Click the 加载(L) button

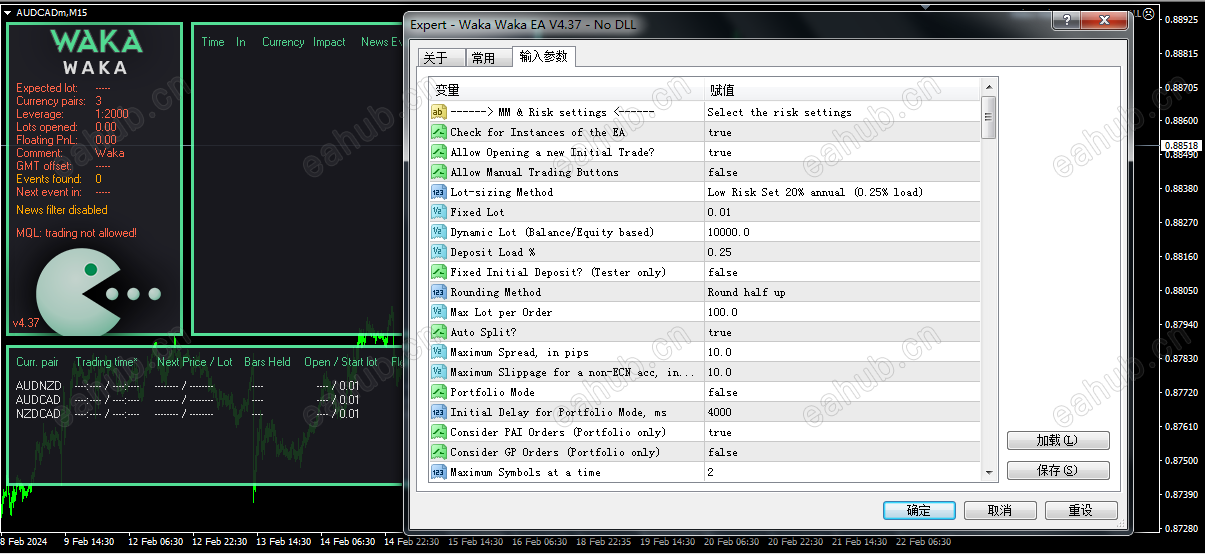1058,440
